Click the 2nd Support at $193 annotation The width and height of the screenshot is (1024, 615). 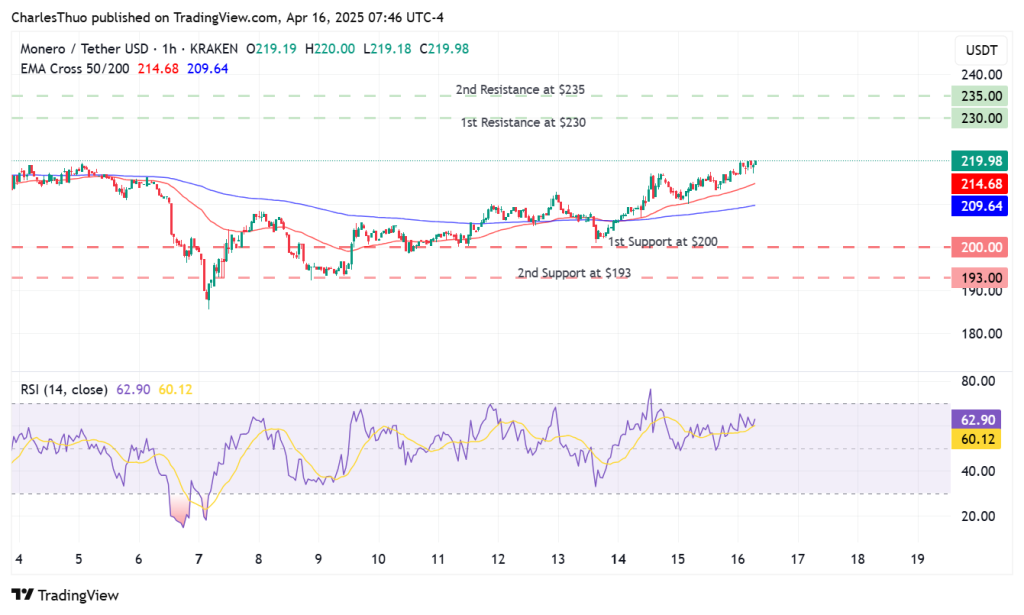575,272
